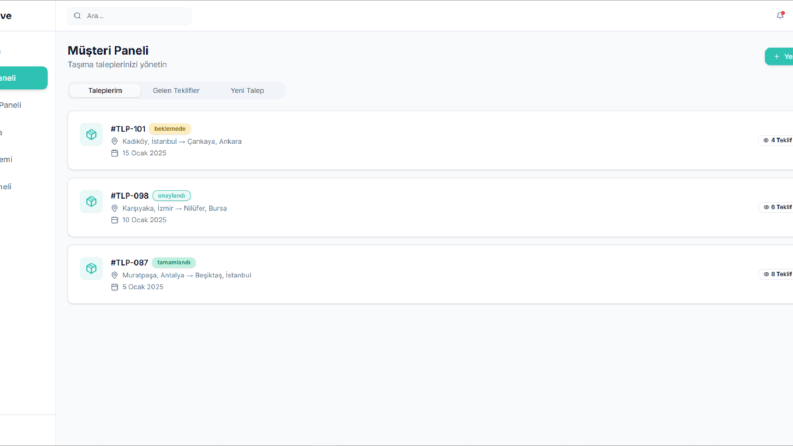This screenshot has height=446, width=793.
Task: Open request #TLP-087 title
Action: (x=129, y=262)
